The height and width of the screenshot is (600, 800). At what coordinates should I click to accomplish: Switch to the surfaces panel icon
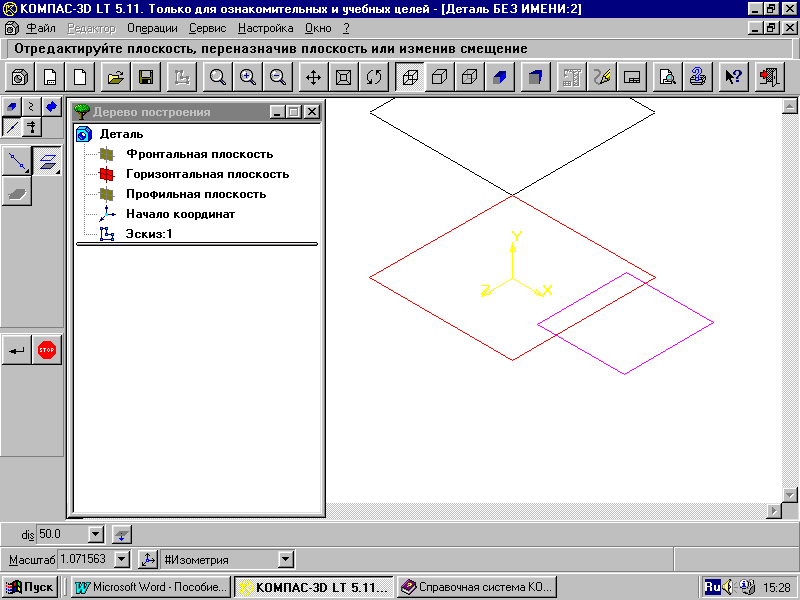[x=52, y=107]
